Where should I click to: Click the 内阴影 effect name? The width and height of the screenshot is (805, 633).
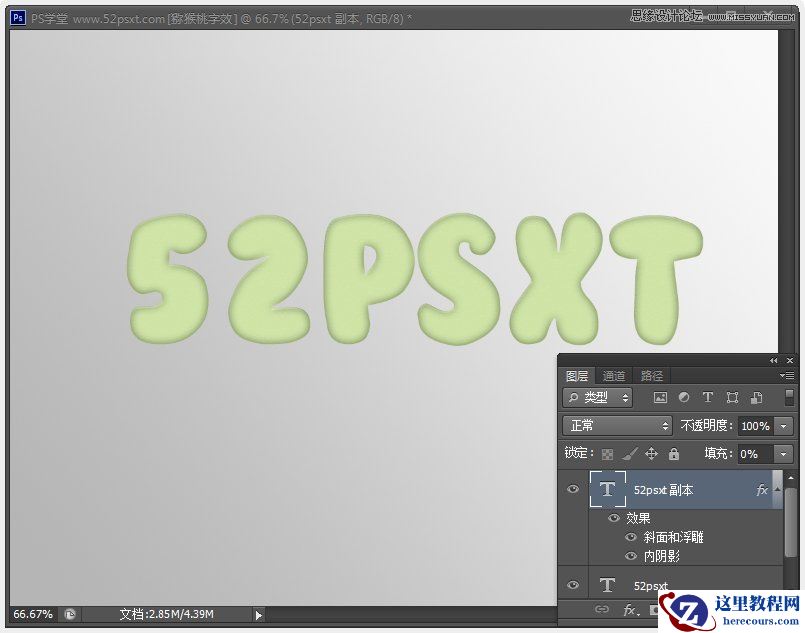[662, 556]
